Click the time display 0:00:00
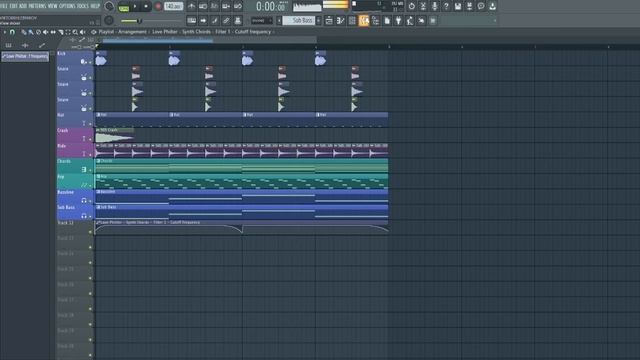Viewport: 640px width, 360px height. pos(271,7)
